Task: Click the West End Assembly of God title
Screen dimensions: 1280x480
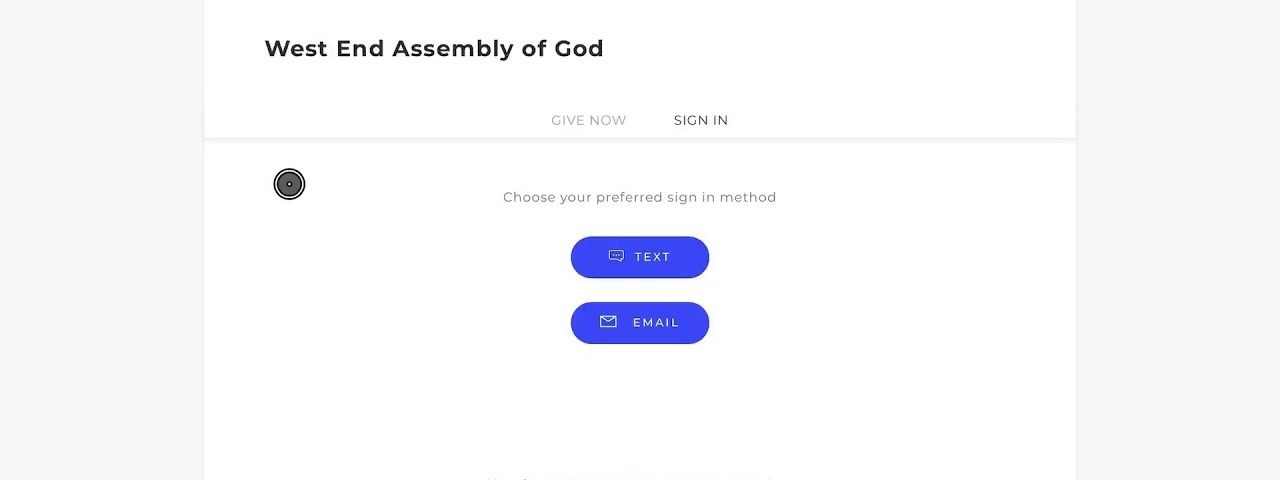Action: click(434, 49)
